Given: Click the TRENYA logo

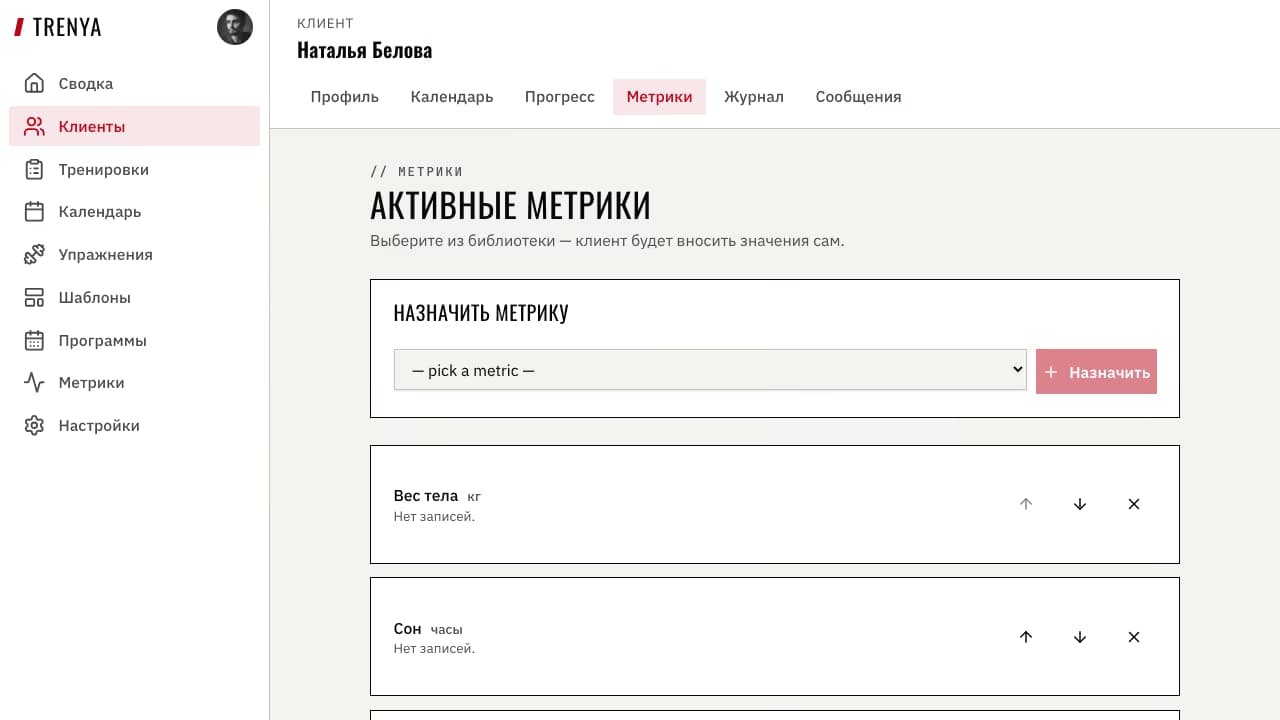Looking at the screenshot, I should click(x=58, y=27).
